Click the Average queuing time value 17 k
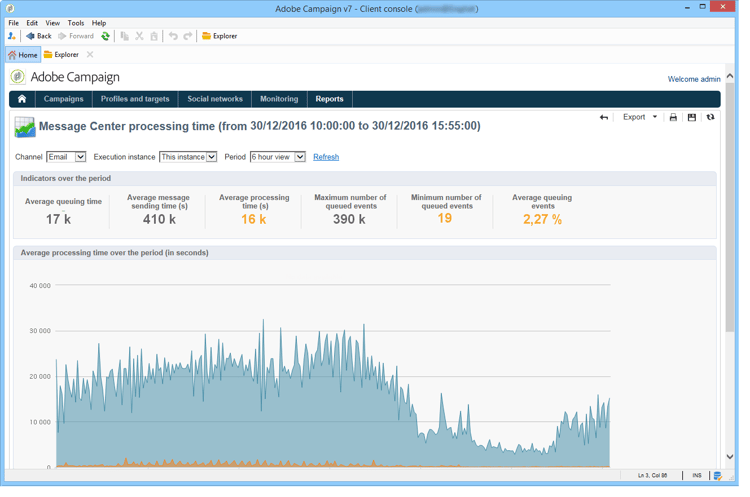Screen dimensions: 750x497 (58, 220)
